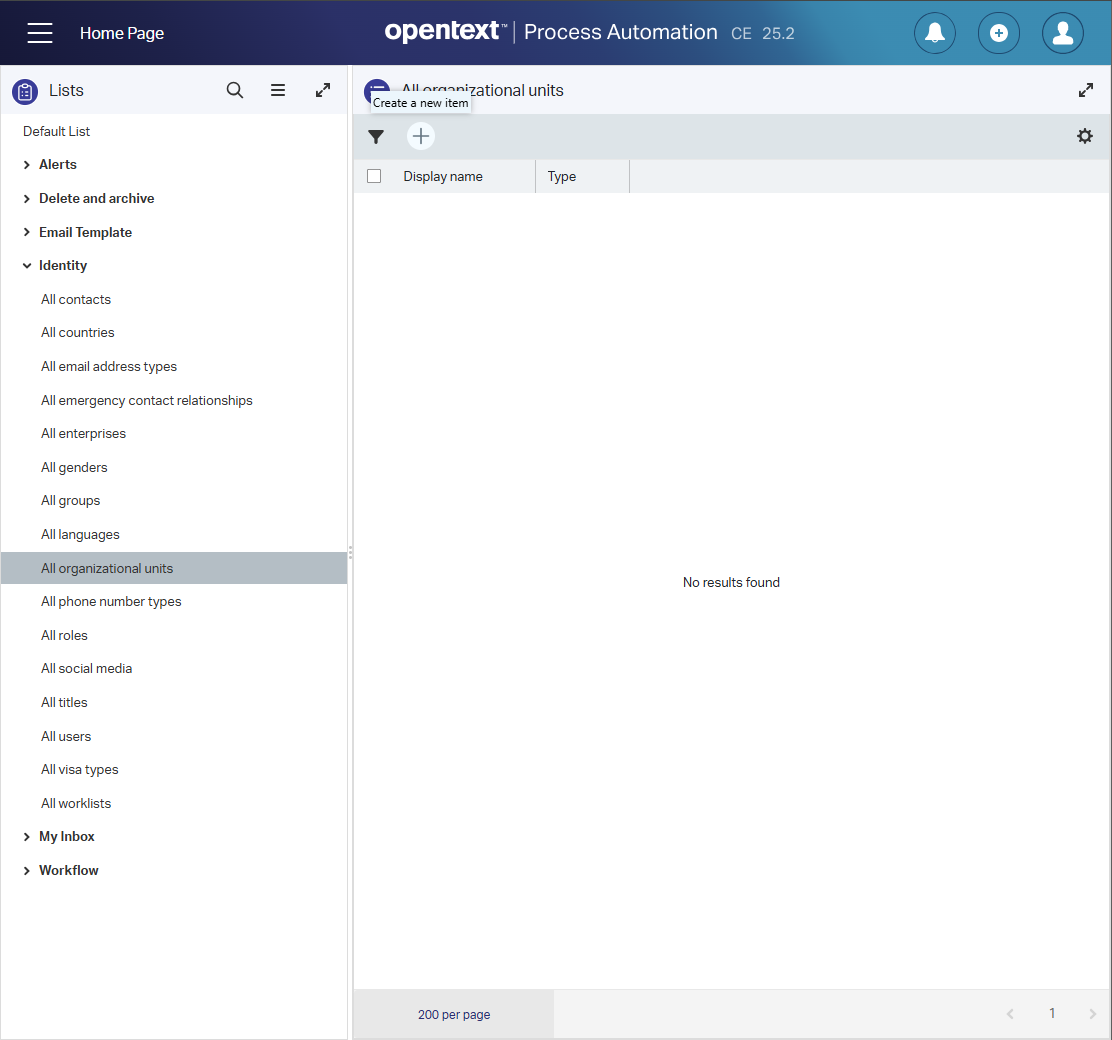This screenshot has height=1040, width=1112.
Task: Open the hamburger navigation menu
Action: (40, 33)
